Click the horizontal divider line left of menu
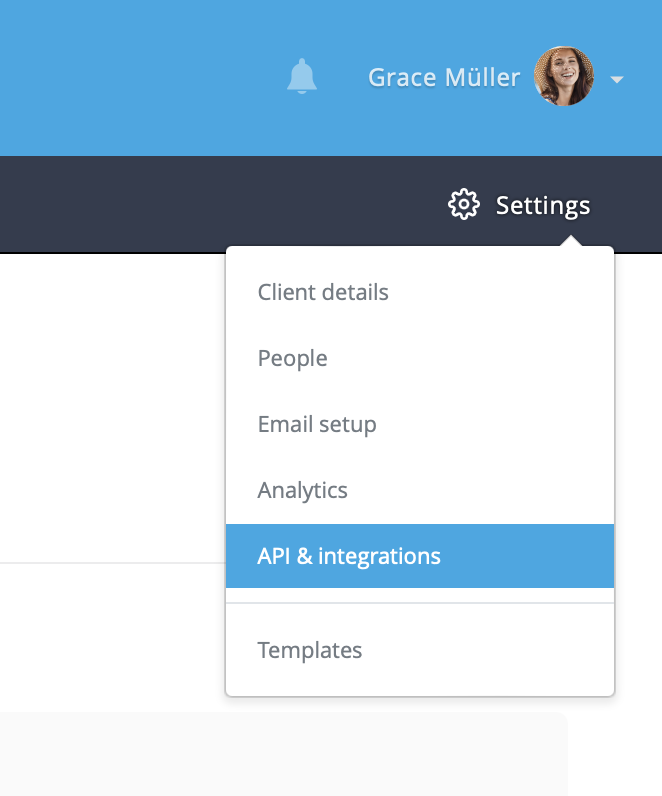This screenshot has height=796, width=662. tap(113, 563)
